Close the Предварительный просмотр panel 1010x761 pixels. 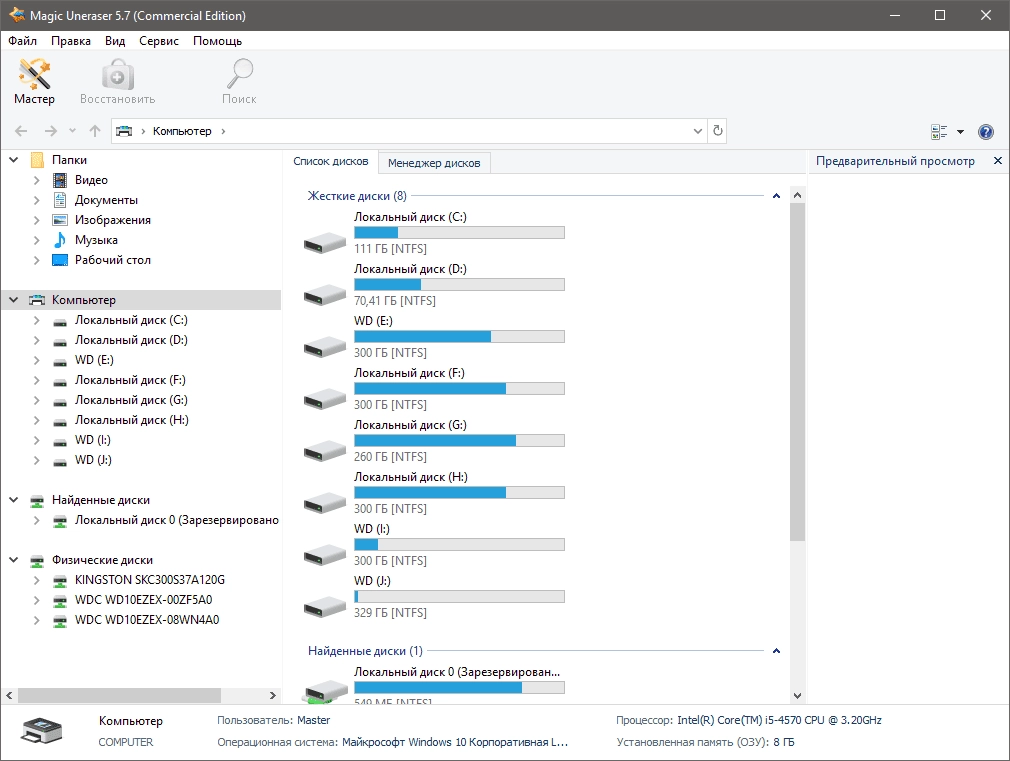coord(998,160)
